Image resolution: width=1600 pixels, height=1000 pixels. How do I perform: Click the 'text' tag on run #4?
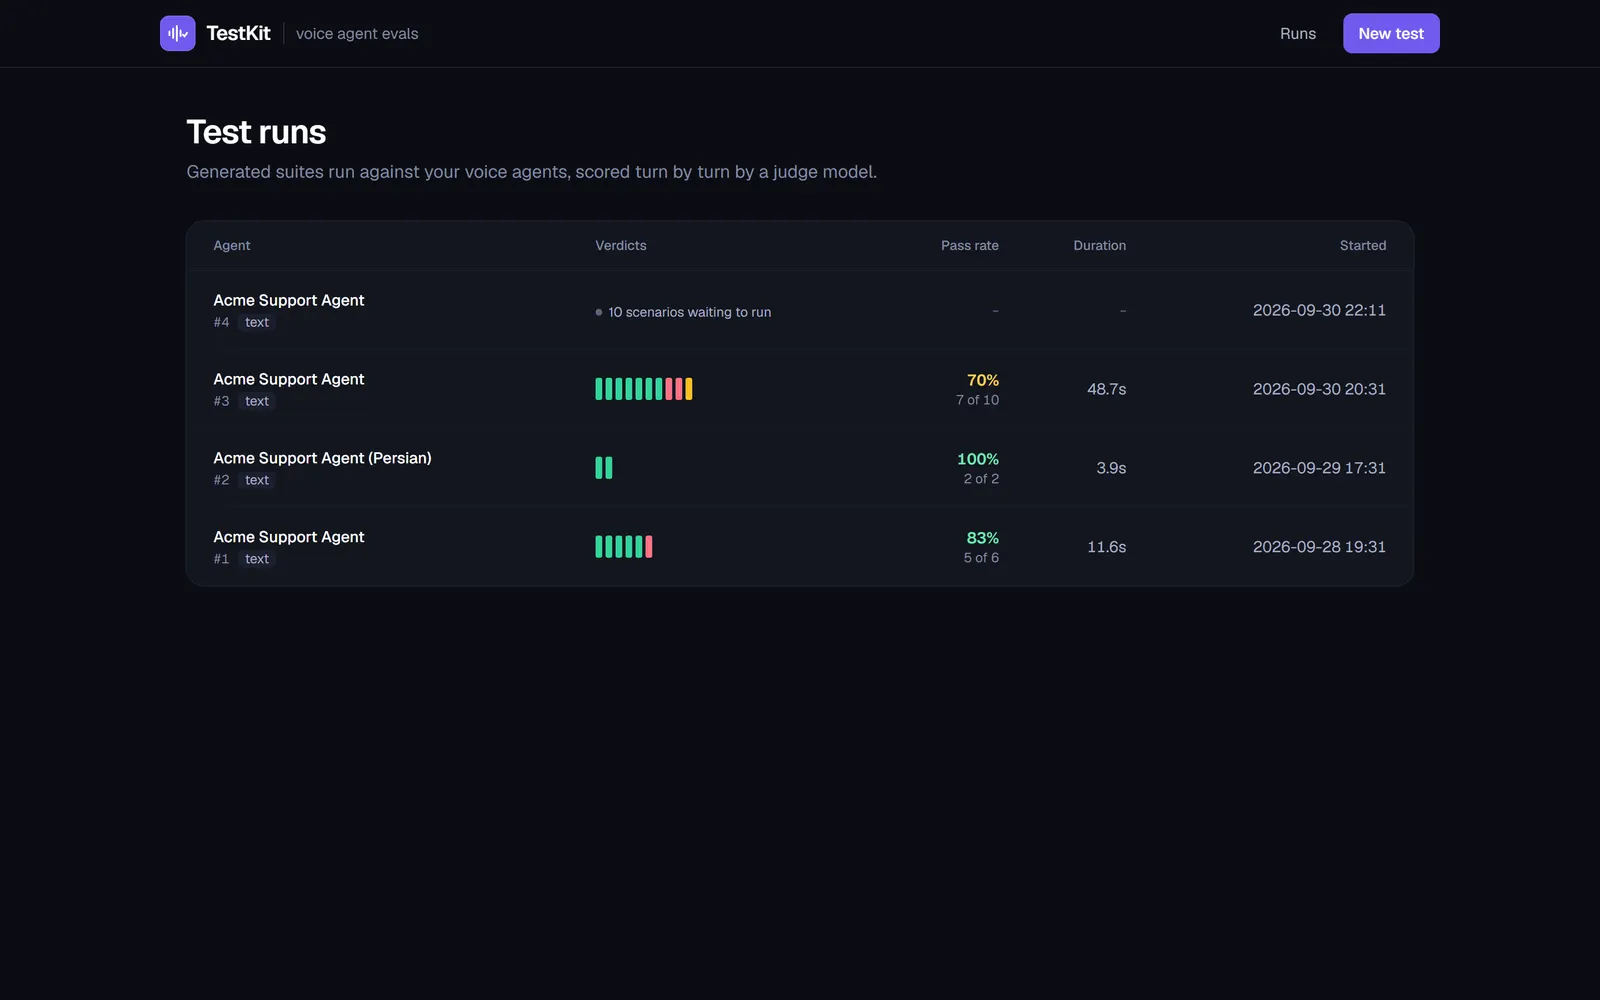(x=257, y=322)
